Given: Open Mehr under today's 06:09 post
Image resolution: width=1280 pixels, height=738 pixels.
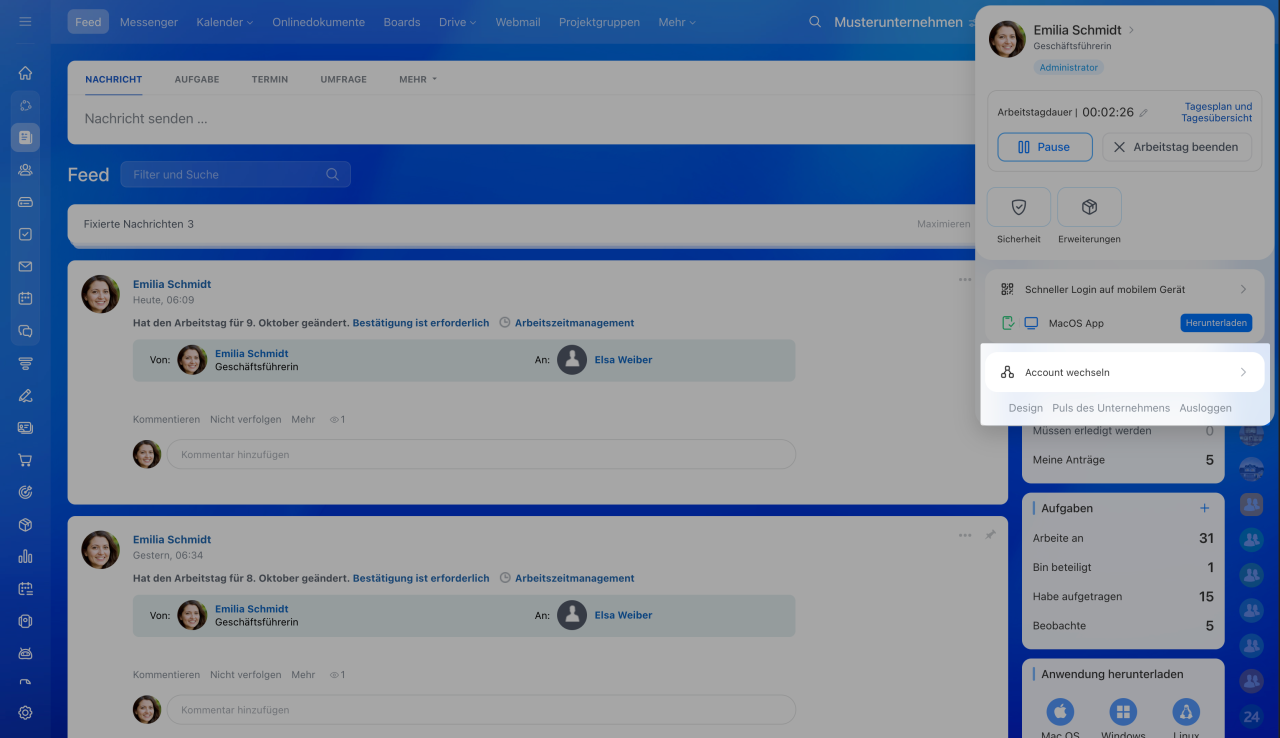Looking at the screenshot, I should 303,420.
